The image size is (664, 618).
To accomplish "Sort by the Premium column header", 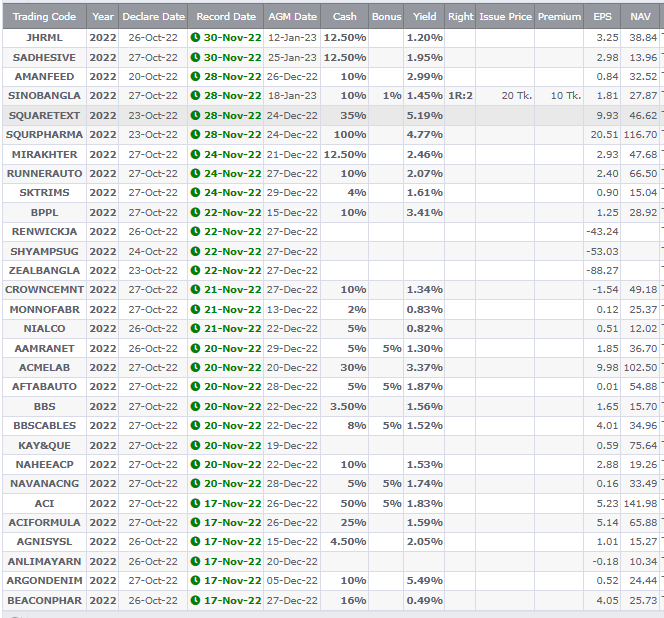I will 559,17.
